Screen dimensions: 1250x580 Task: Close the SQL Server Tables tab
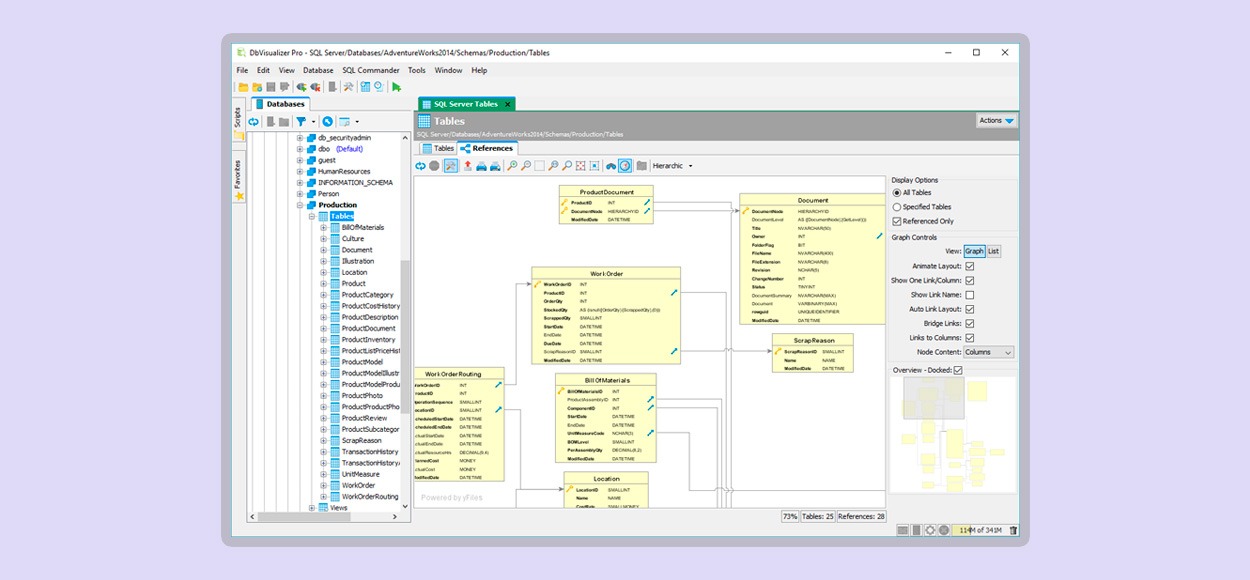pos(508,104)
